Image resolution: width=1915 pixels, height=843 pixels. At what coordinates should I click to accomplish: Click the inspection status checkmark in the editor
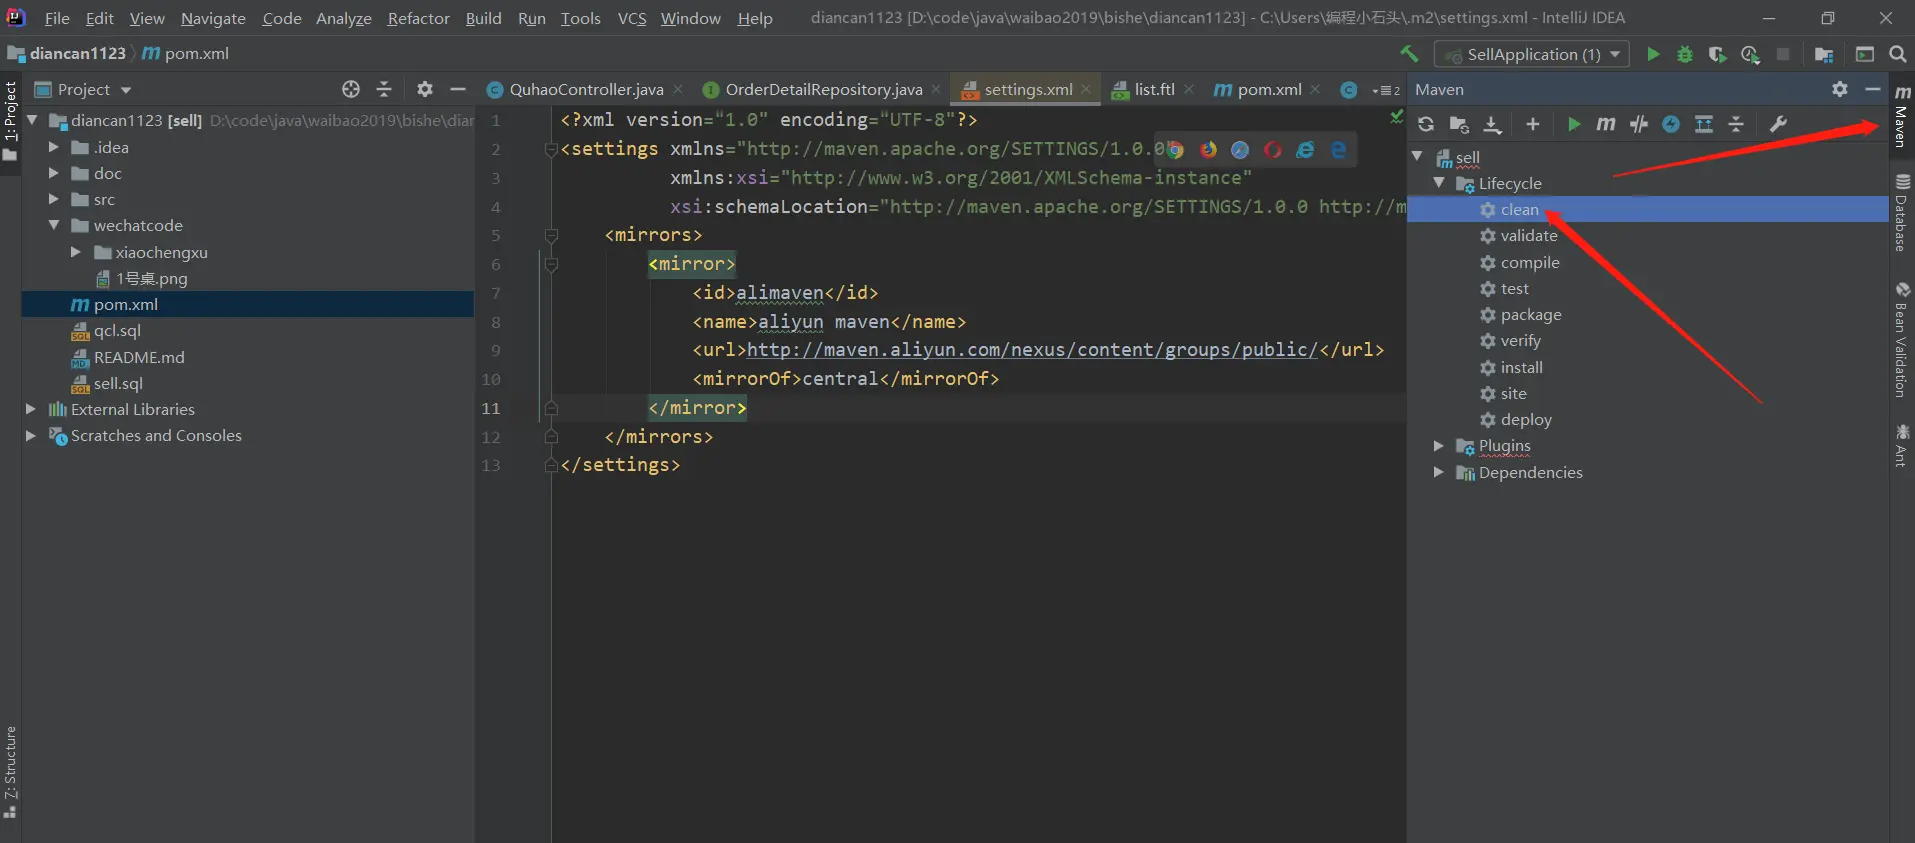1396,118
